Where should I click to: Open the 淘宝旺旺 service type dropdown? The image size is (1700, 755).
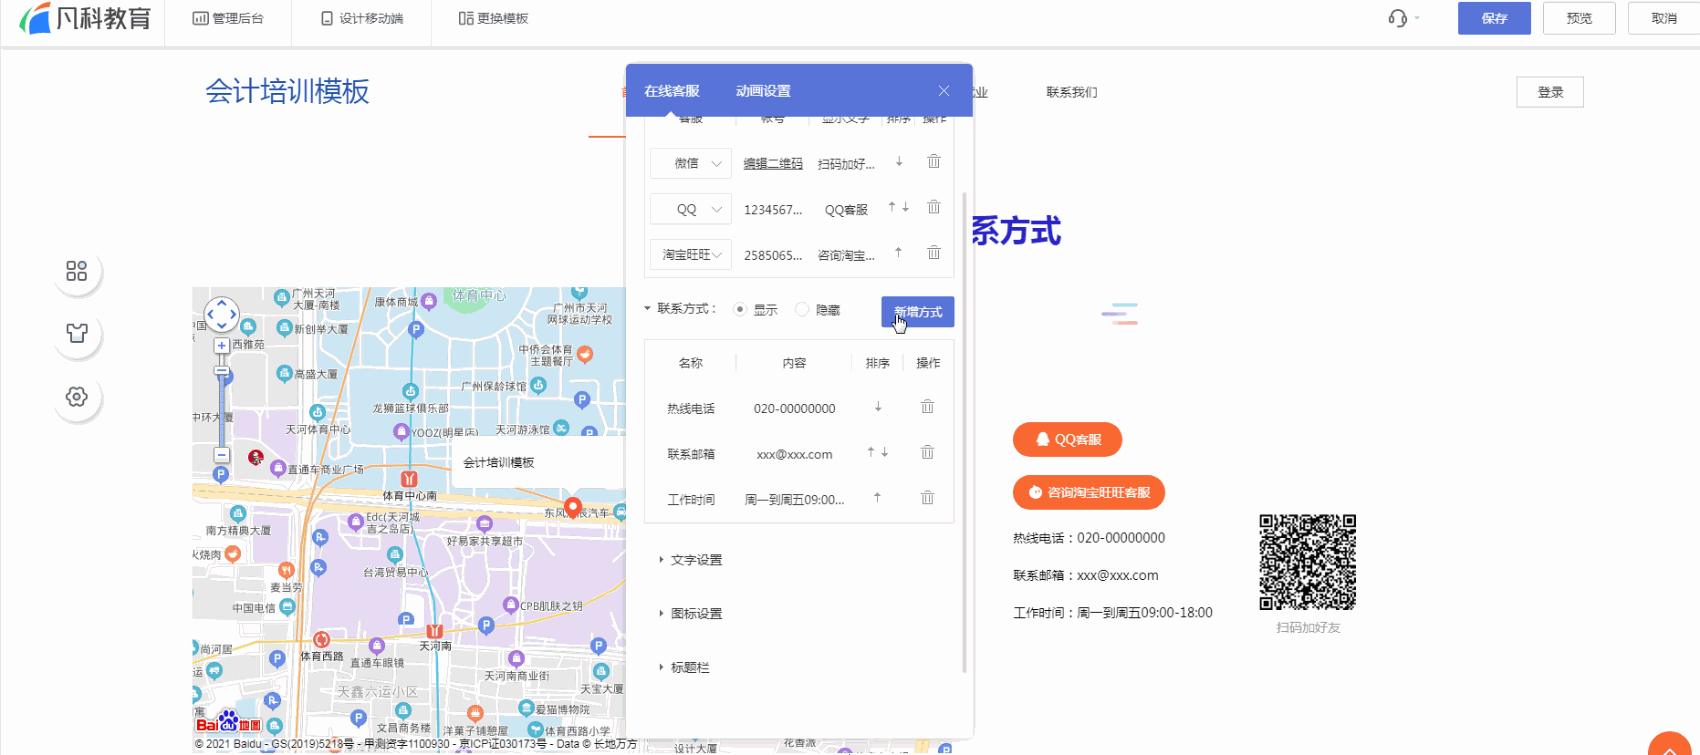tap(691, 255)
